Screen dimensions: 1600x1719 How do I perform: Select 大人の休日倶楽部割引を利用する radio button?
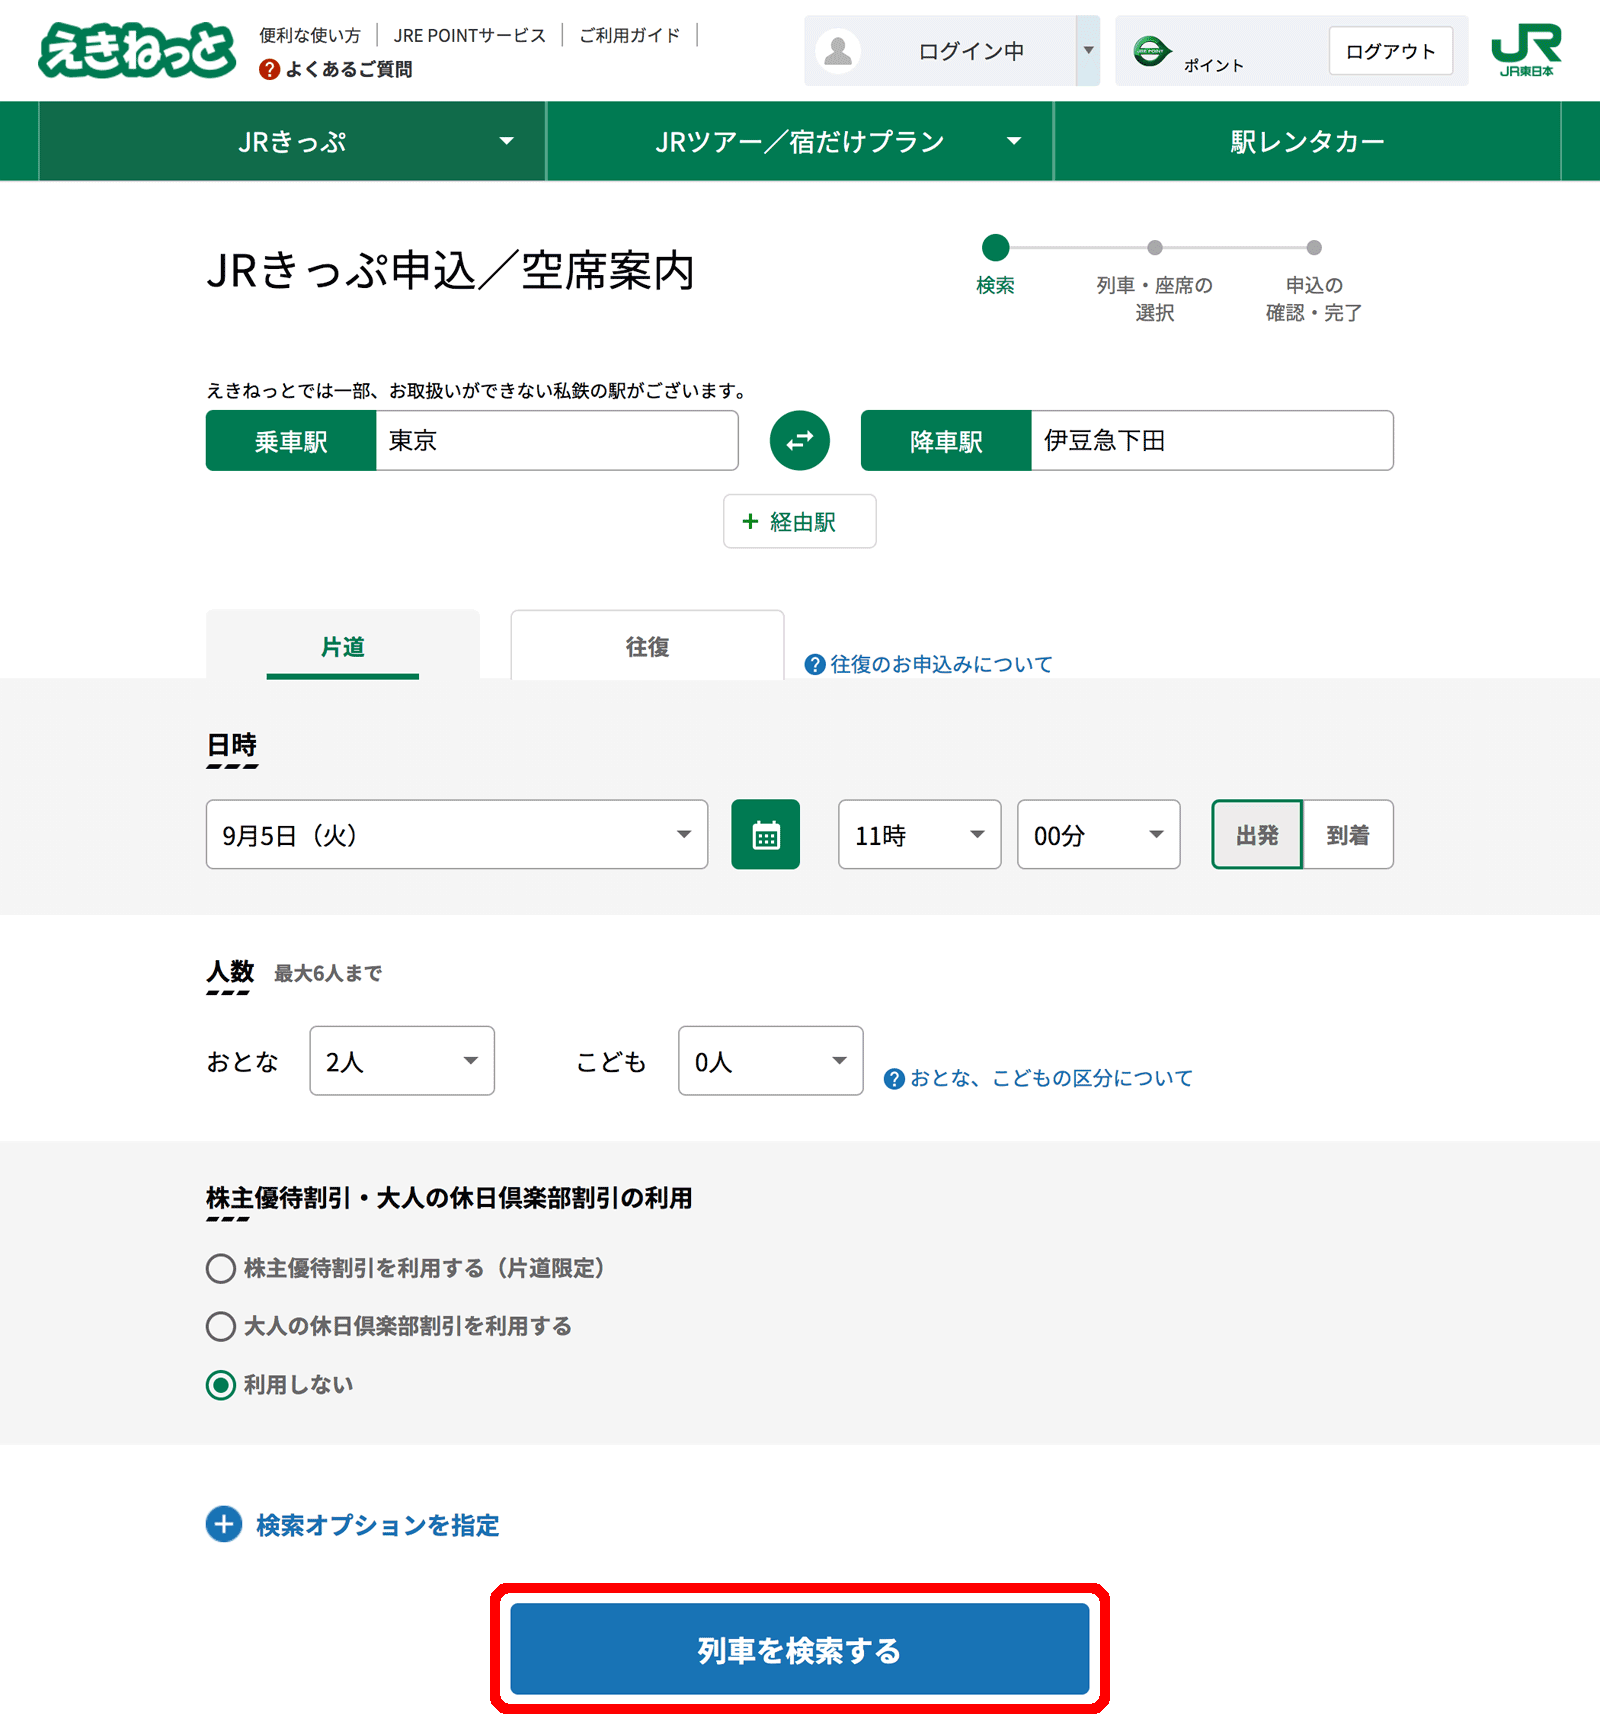click(x=221, y=1327)
